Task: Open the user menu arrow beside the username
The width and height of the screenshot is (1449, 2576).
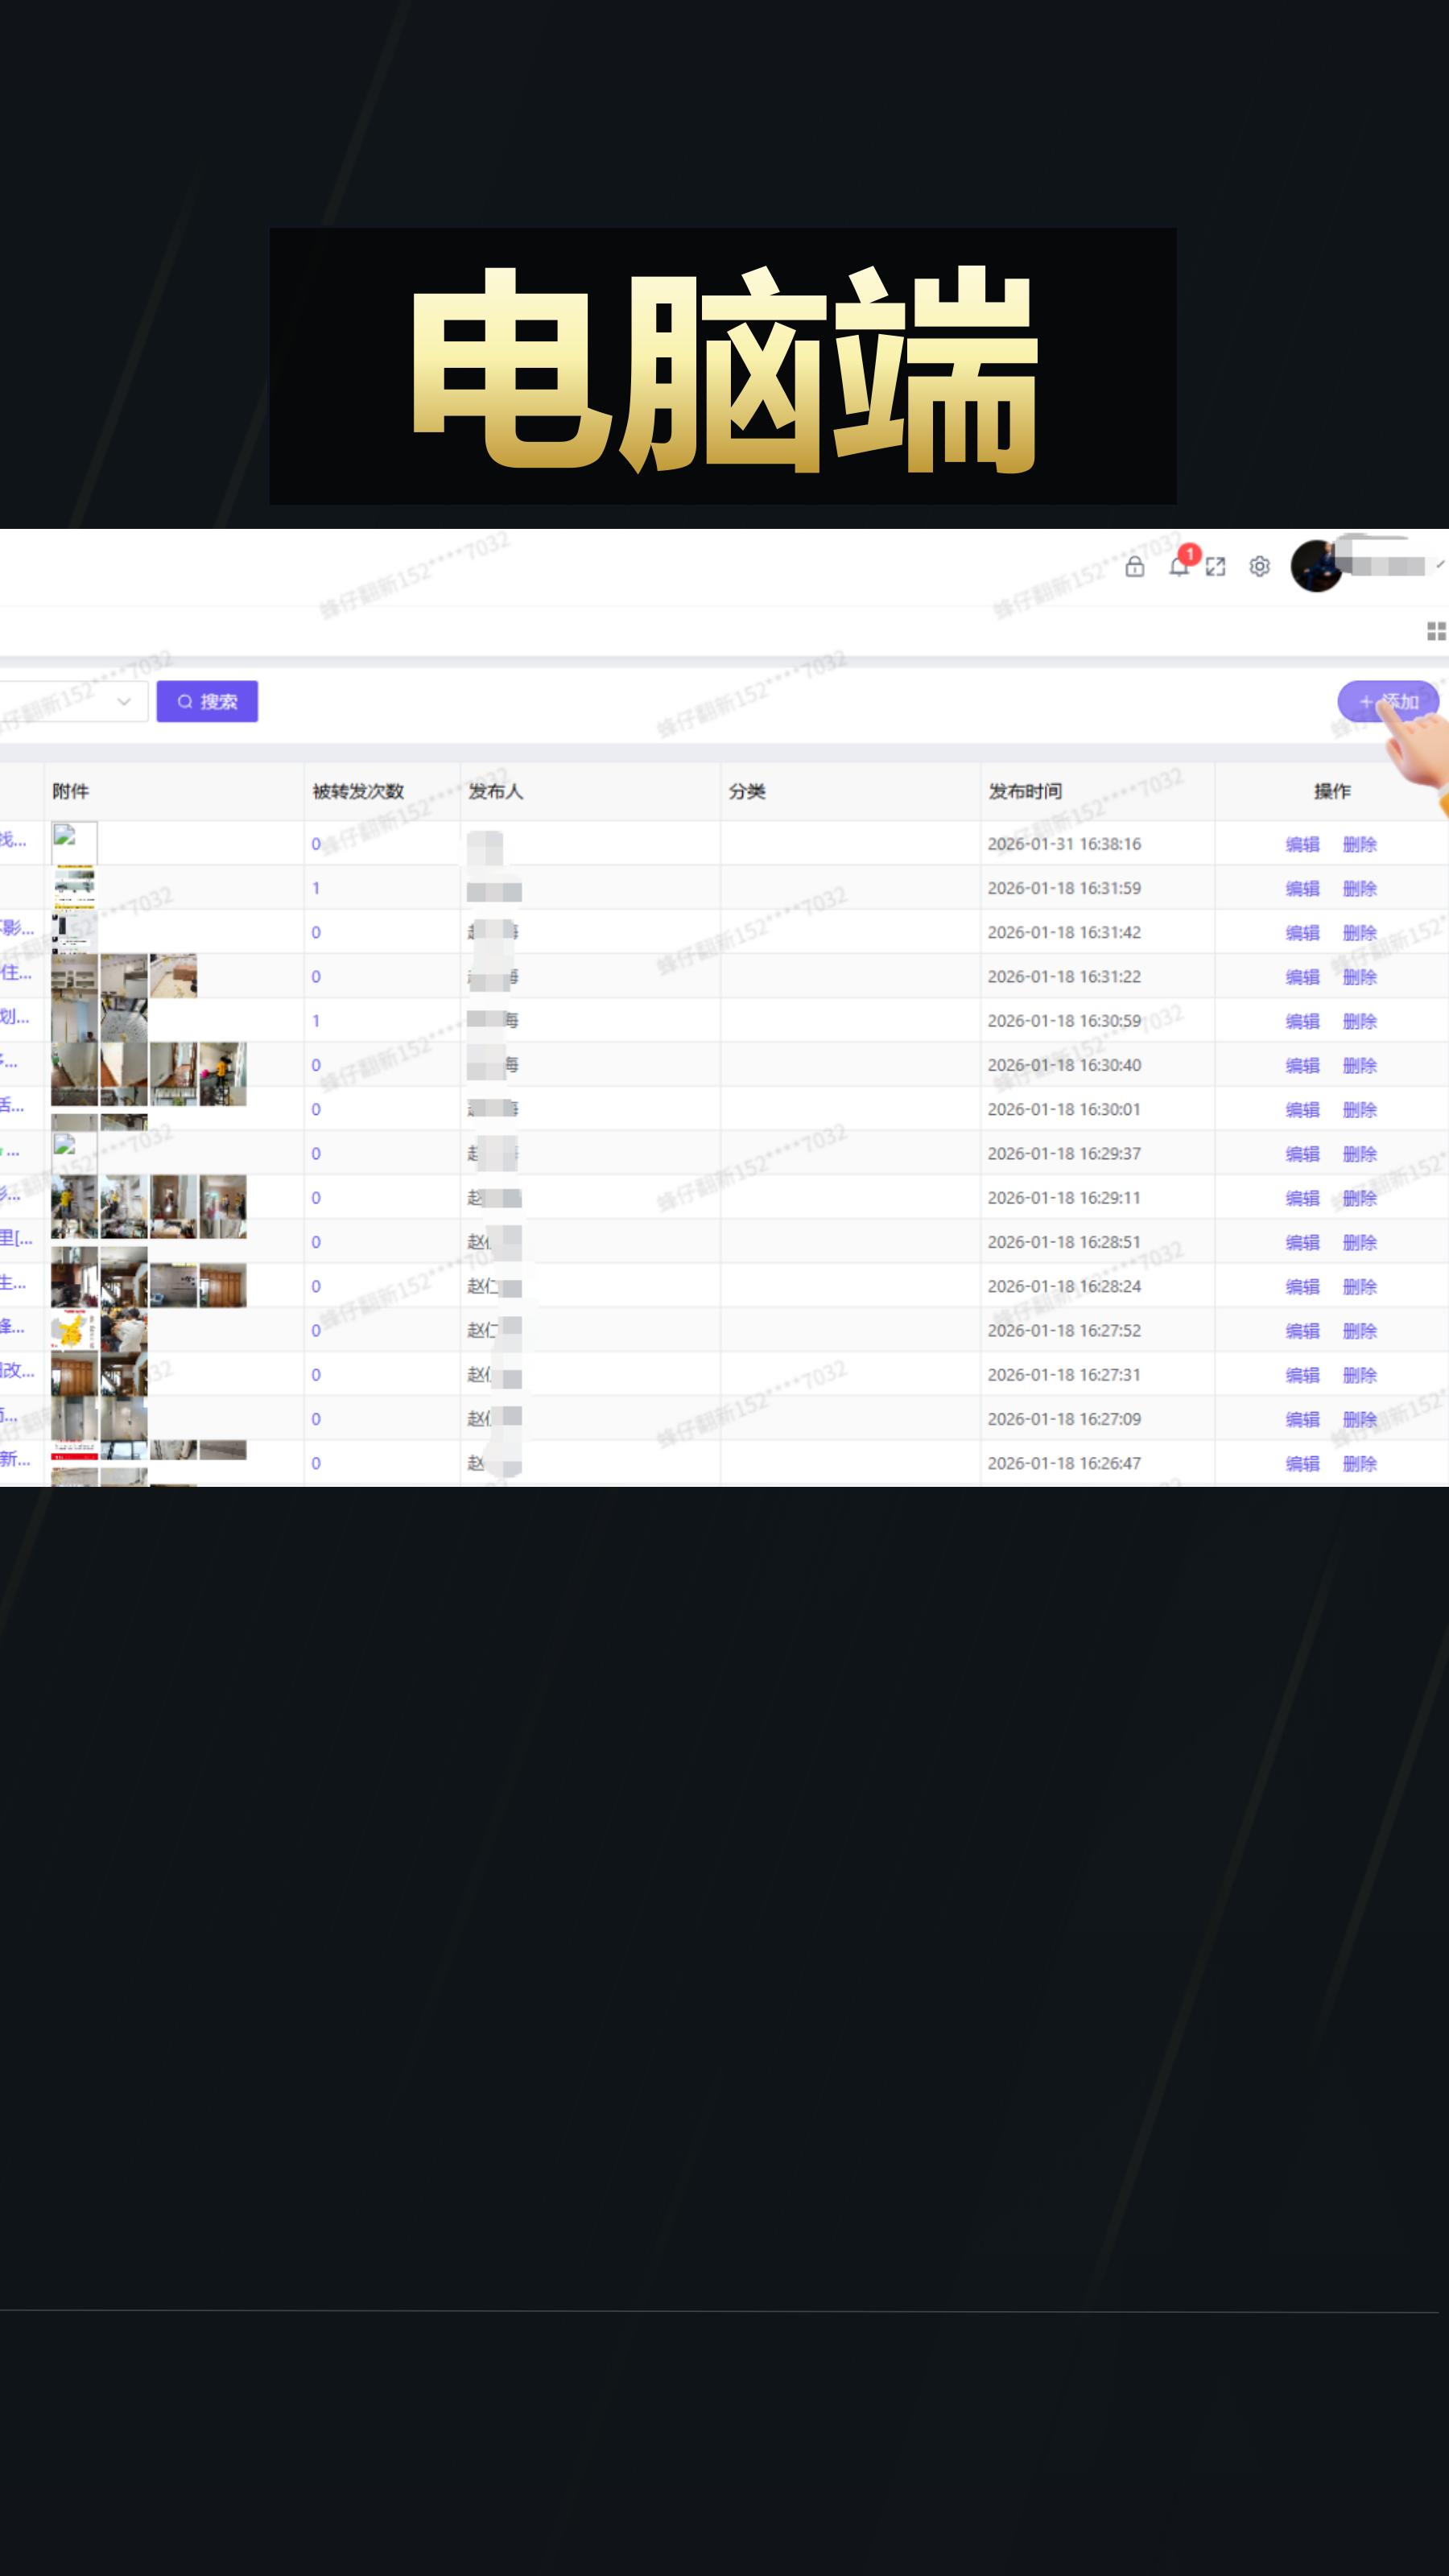Action: tap(1439, 565)
